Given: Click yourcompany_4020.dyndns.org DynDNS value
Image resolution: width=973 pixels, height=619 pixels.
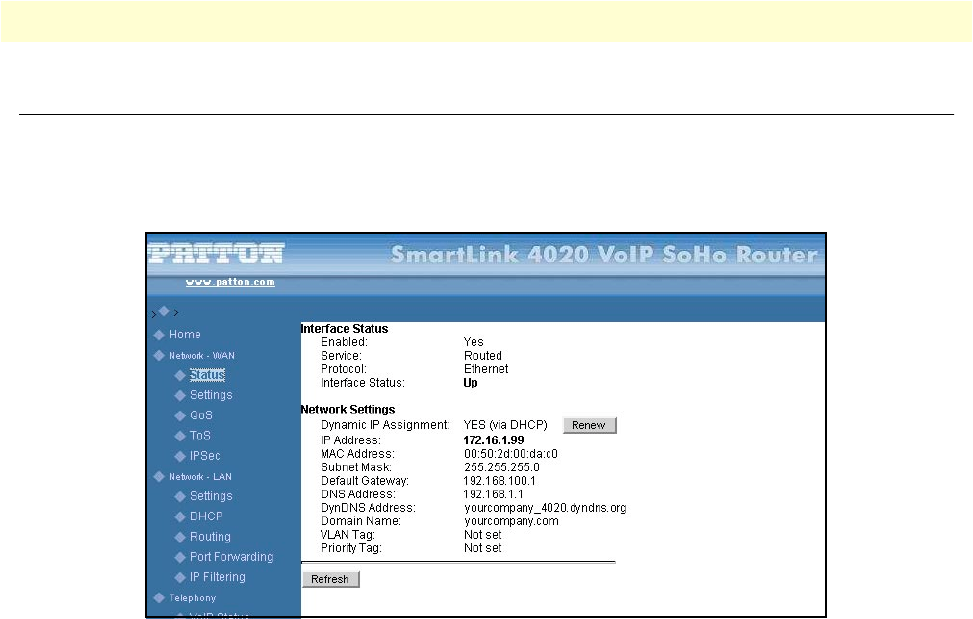Looking at the screenshot, I should click(545, 508).
